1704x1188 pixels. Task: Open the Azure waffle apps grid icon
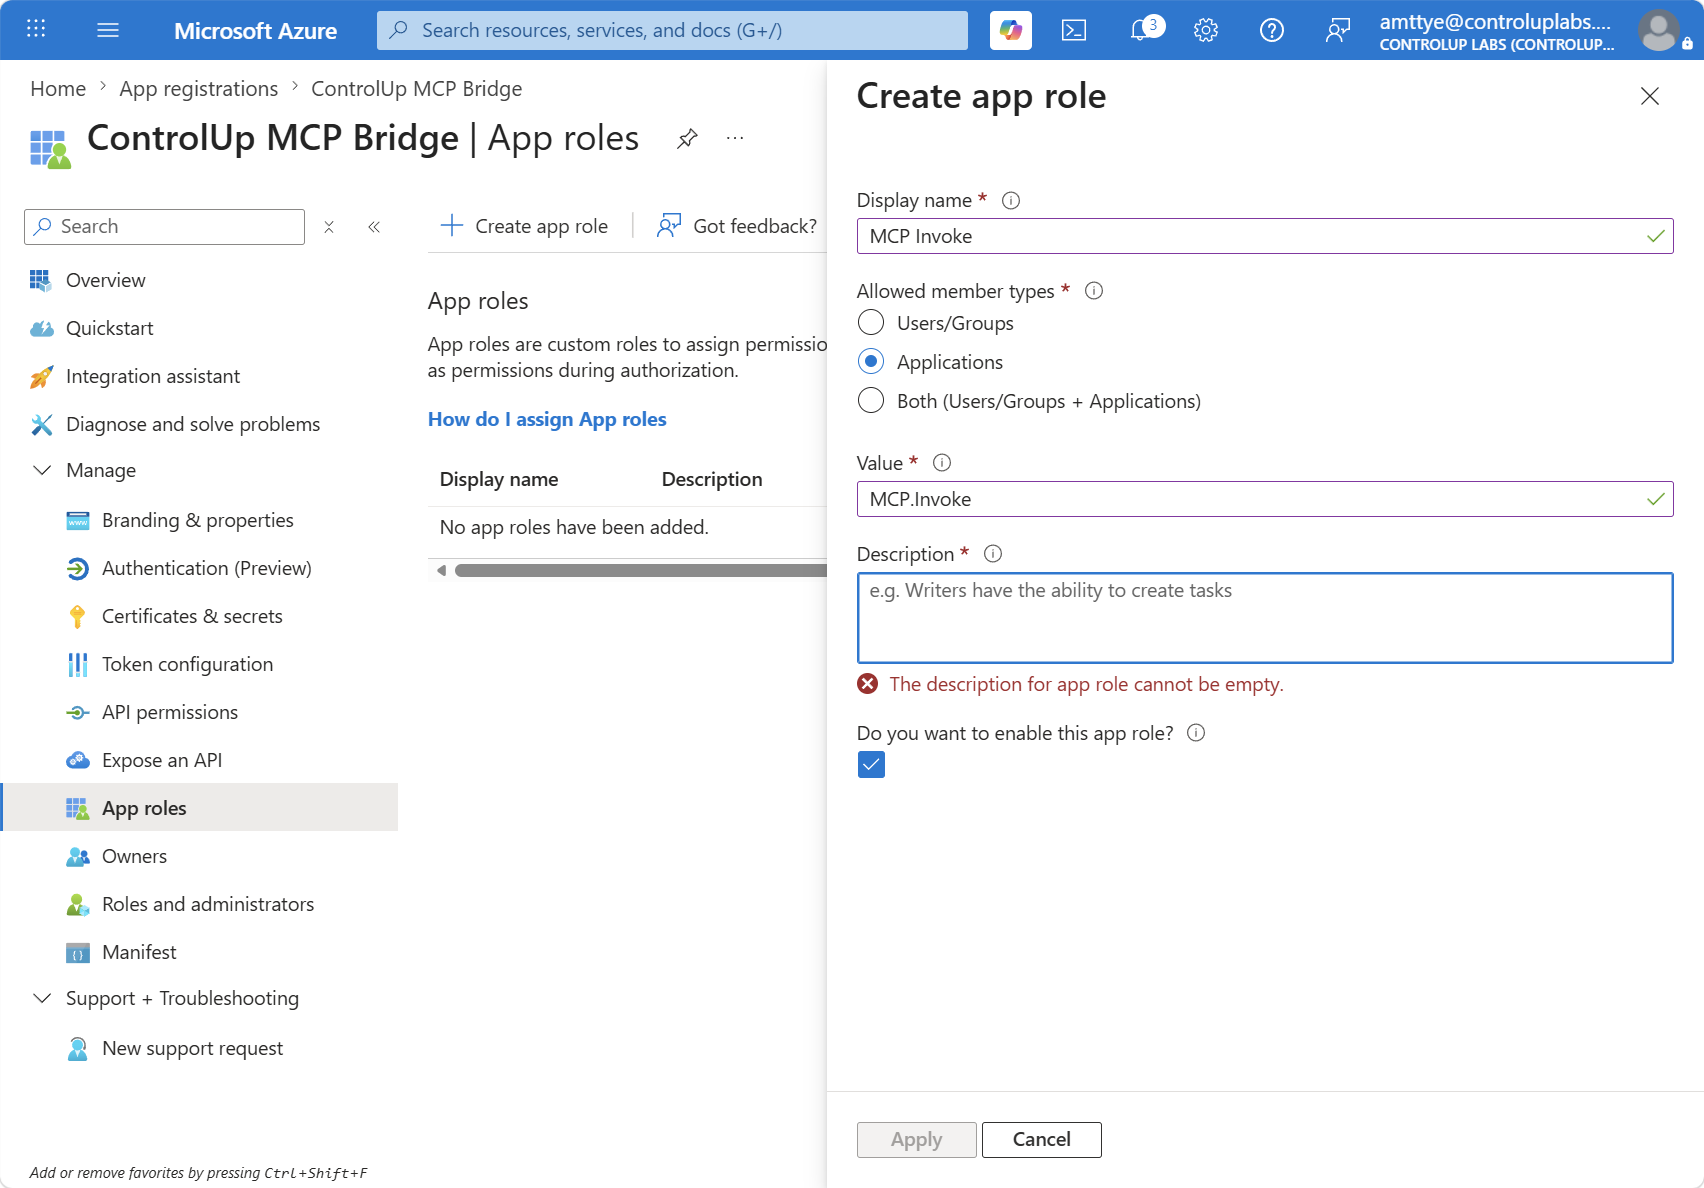[x=36, y=29]
